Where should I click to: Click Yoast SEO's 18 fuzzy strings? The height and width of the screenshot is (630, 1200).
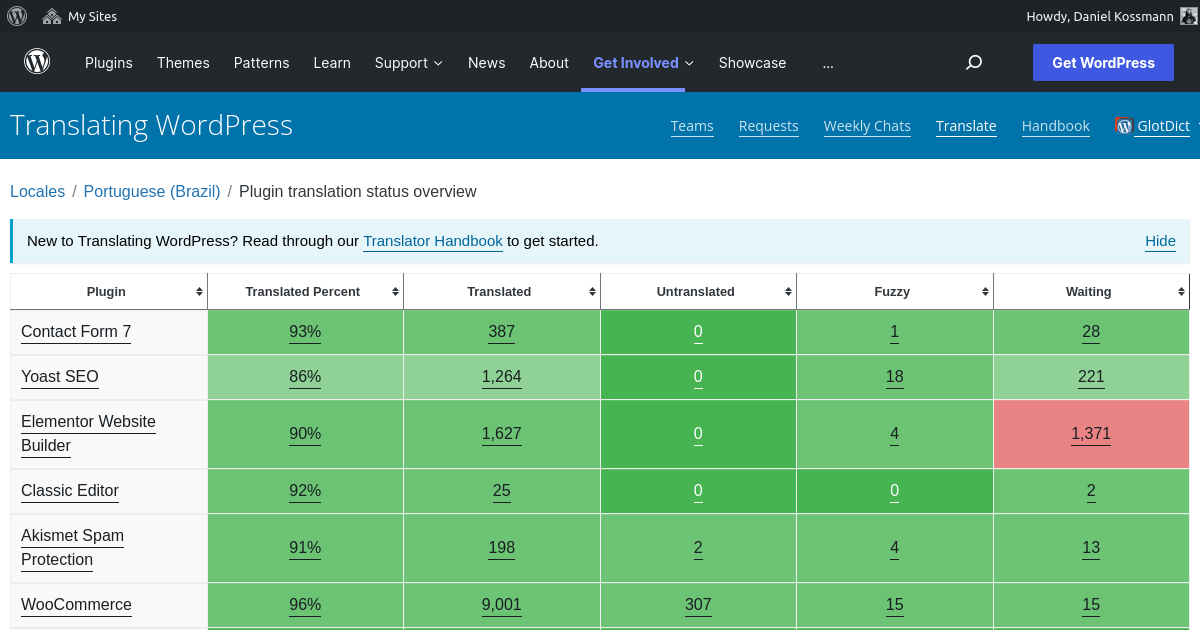pos(895,377)
